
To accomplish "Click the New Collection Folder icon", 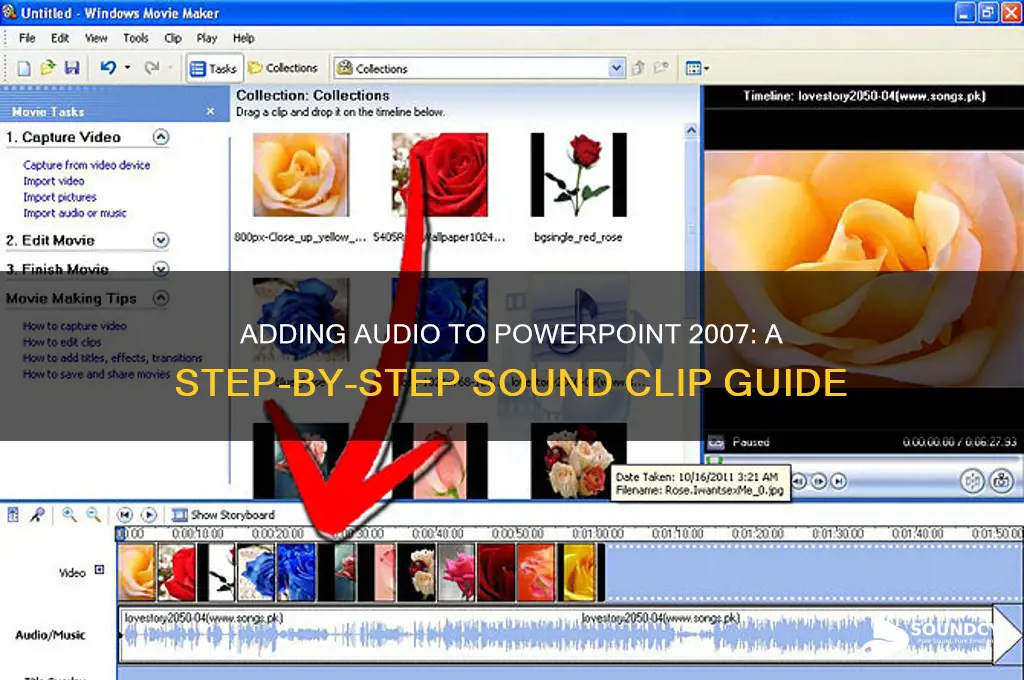I will [662, 68].
